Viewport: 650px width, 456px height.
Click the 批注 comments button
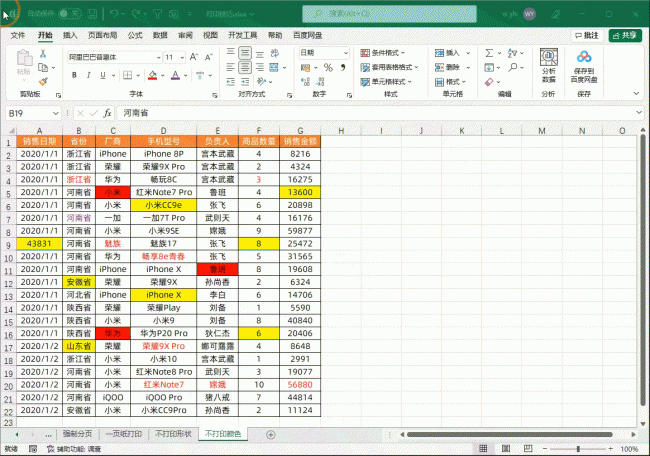[x=587, y=36]
